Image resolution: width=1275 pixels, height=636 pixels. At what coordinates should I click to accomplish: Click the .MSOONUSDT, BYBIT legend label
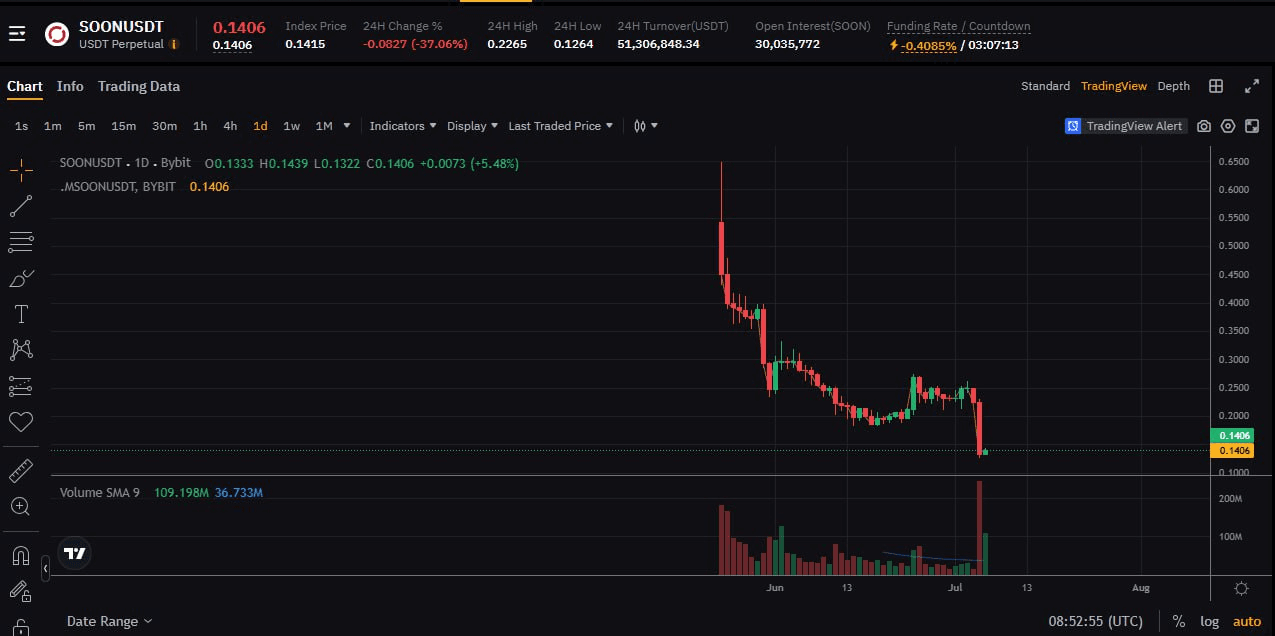click(x=118, y=187)
